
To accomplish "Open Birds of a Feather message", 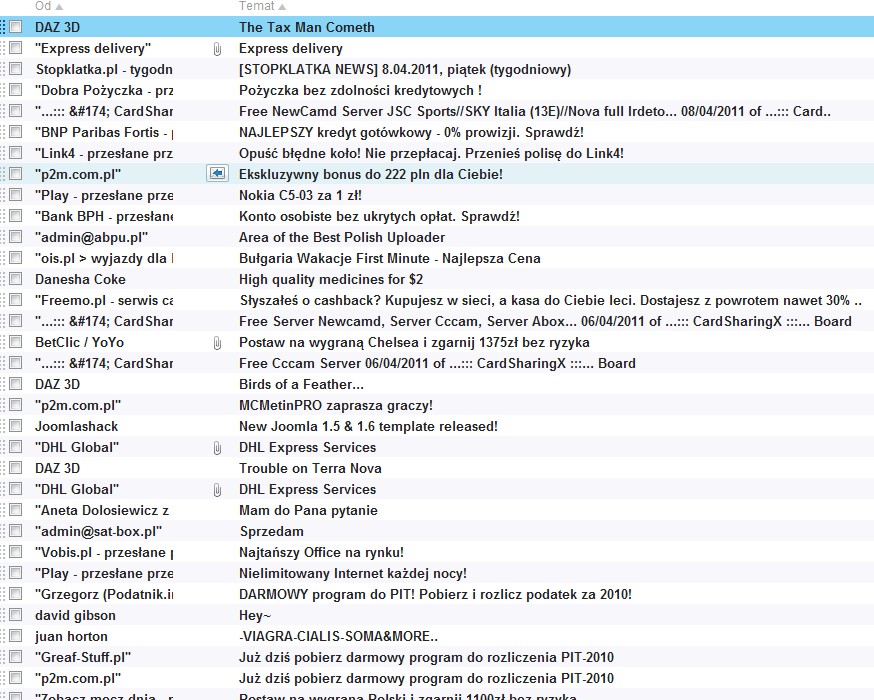I will [x=301, y=385].
